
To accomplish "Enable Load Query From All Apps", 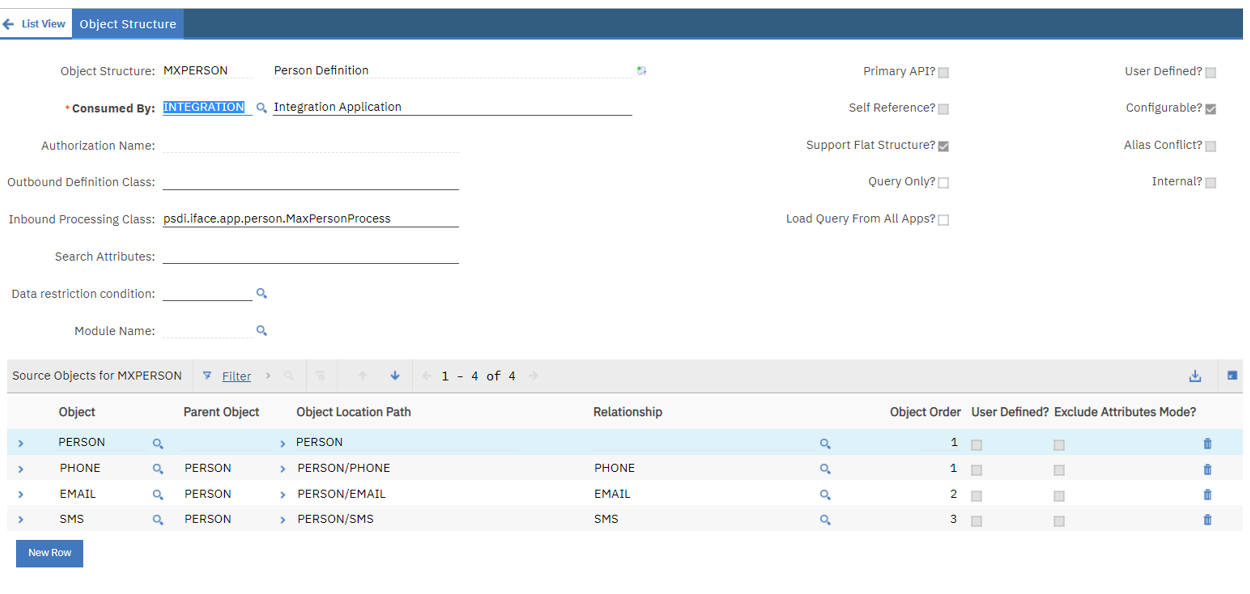I will [x=943, y=219].
